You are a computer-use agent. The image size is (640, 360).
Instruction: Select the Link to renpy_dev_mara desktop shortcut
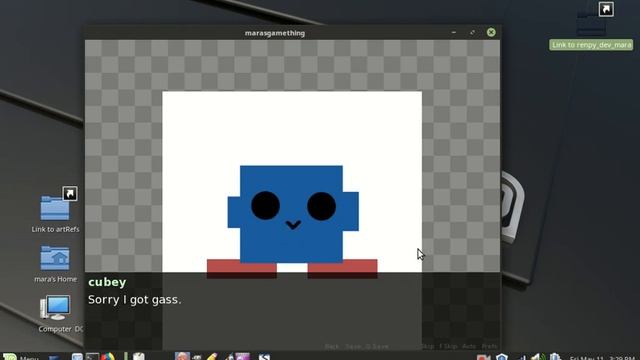(591, 44)
